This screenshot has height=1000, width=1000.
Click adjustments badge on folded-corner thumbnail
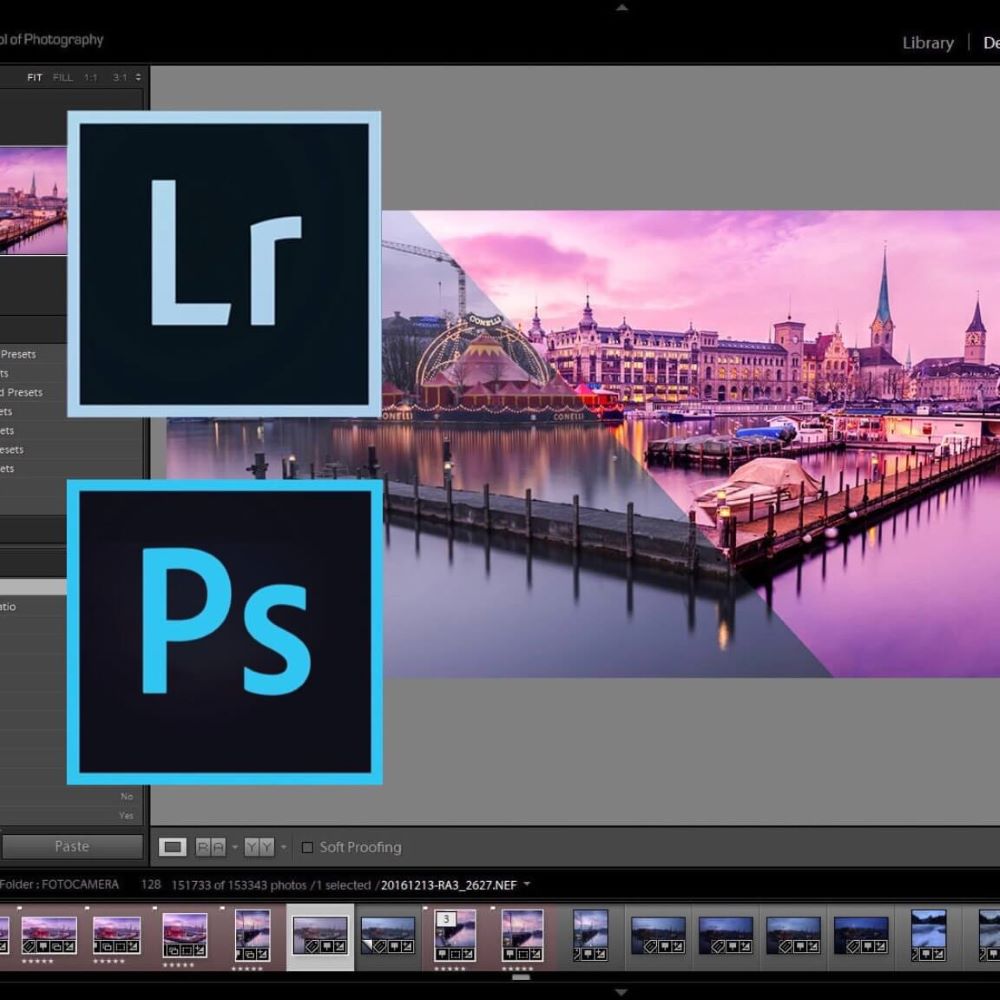tap(408, 947)
